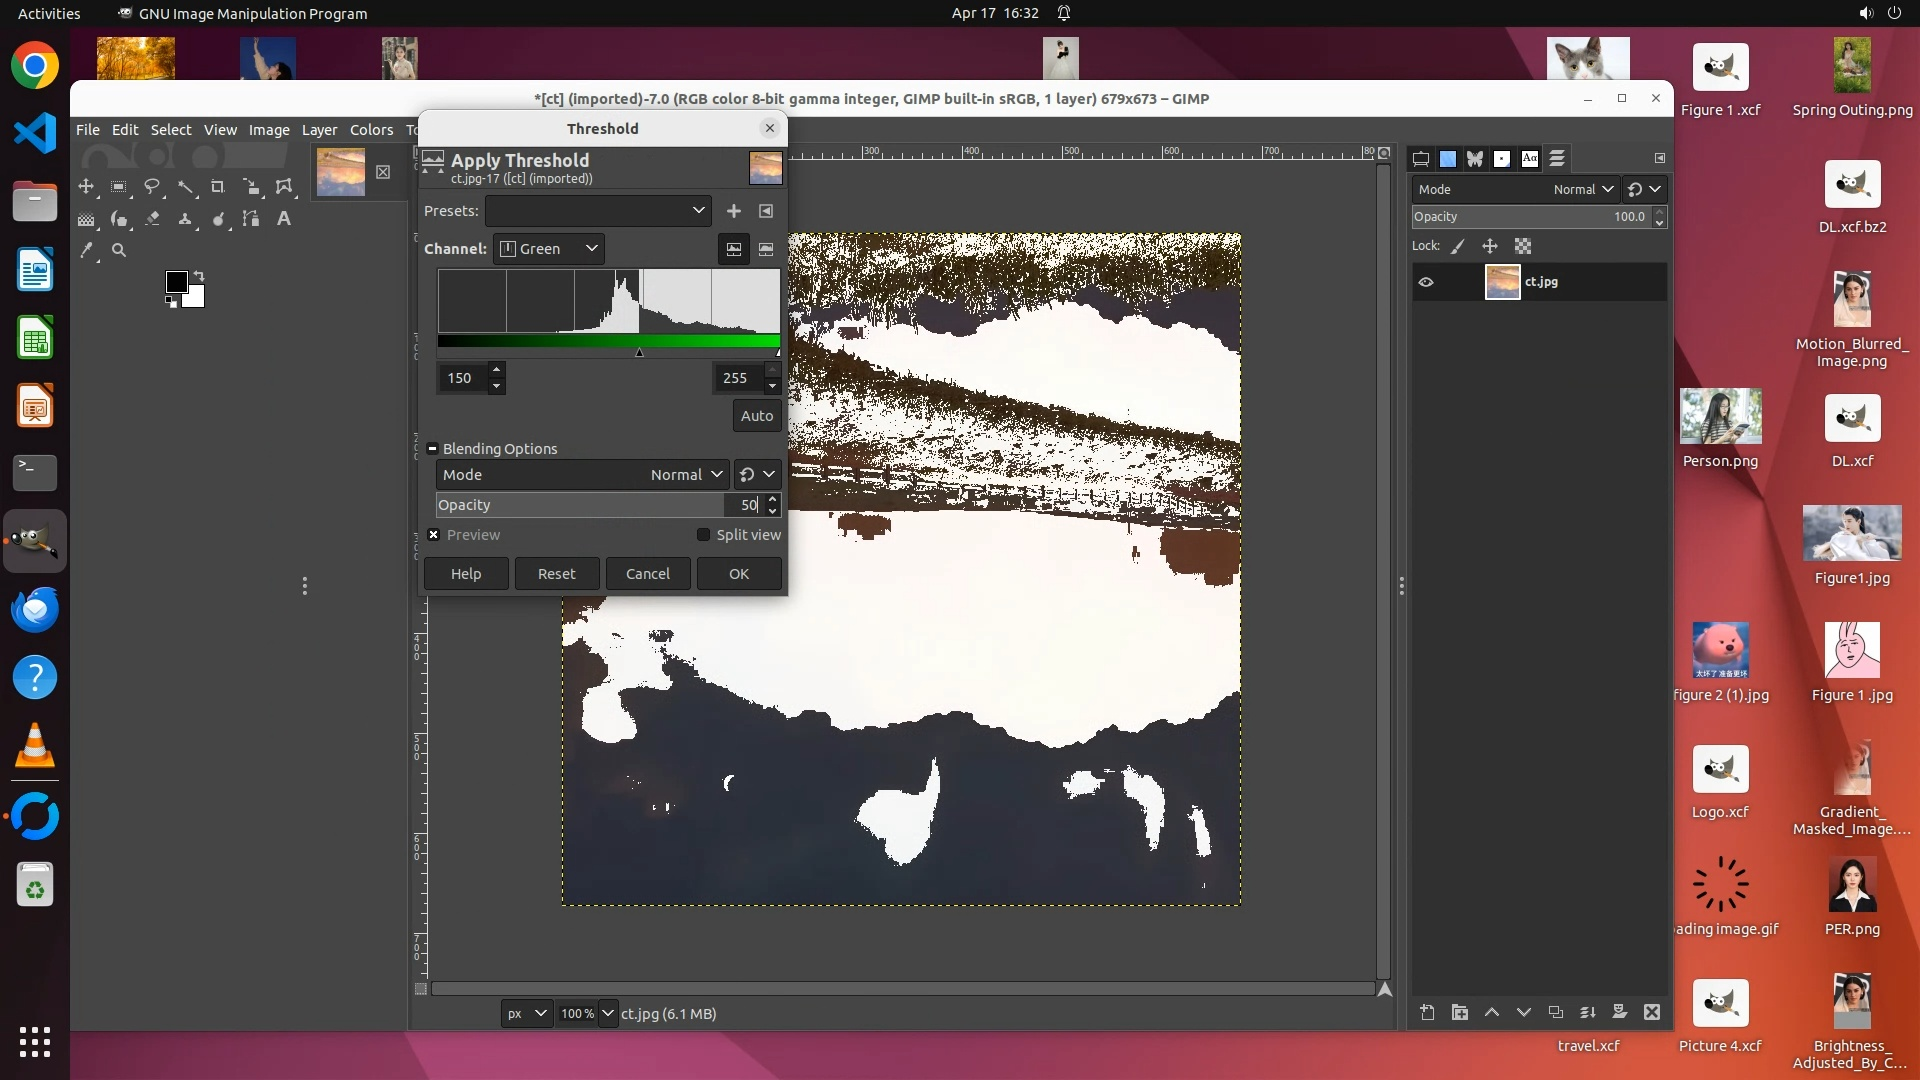Open the Channel dropdown showing Green
The height and width of the screenshot is (1080, 1920).
coord(549,249)
